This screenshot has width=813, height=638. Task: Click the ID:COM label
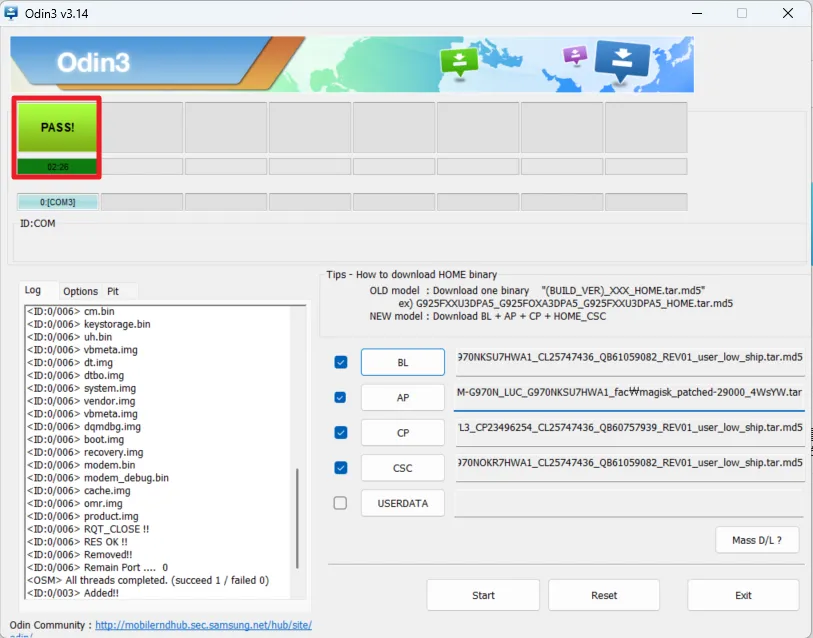click(x=37, y=224)
